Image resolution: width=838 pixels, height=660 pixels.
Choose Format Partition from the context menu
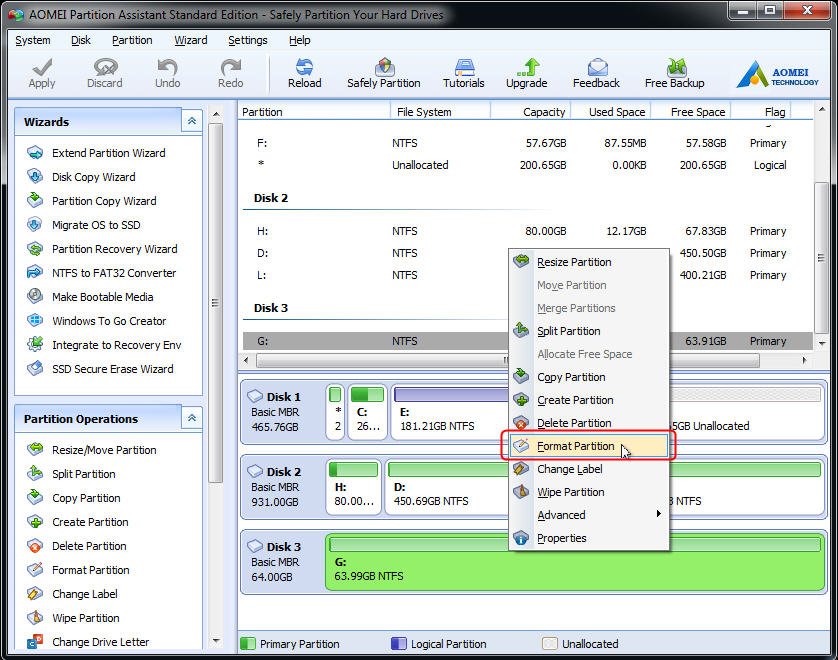(x=589, y=446)
